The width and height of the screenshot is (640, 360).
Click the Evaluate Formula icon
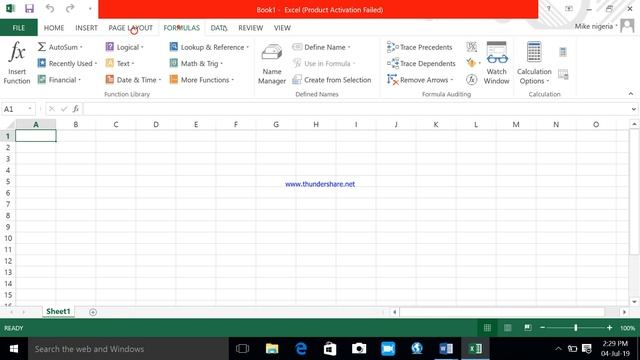(x=471, y=79)
